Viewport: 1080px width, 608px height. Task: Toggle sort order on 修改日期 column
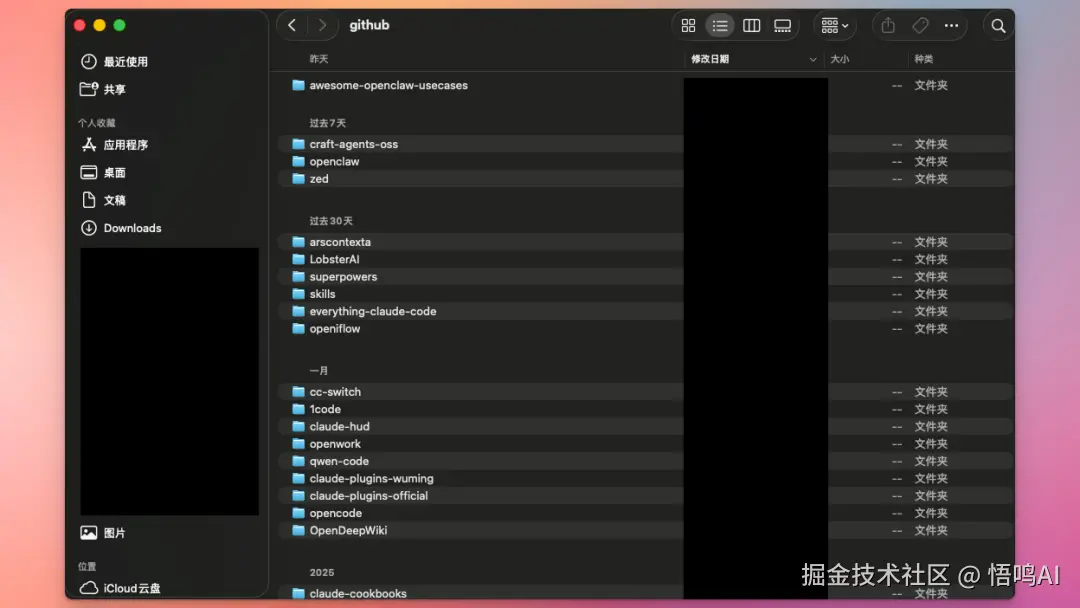click(755, 59)
